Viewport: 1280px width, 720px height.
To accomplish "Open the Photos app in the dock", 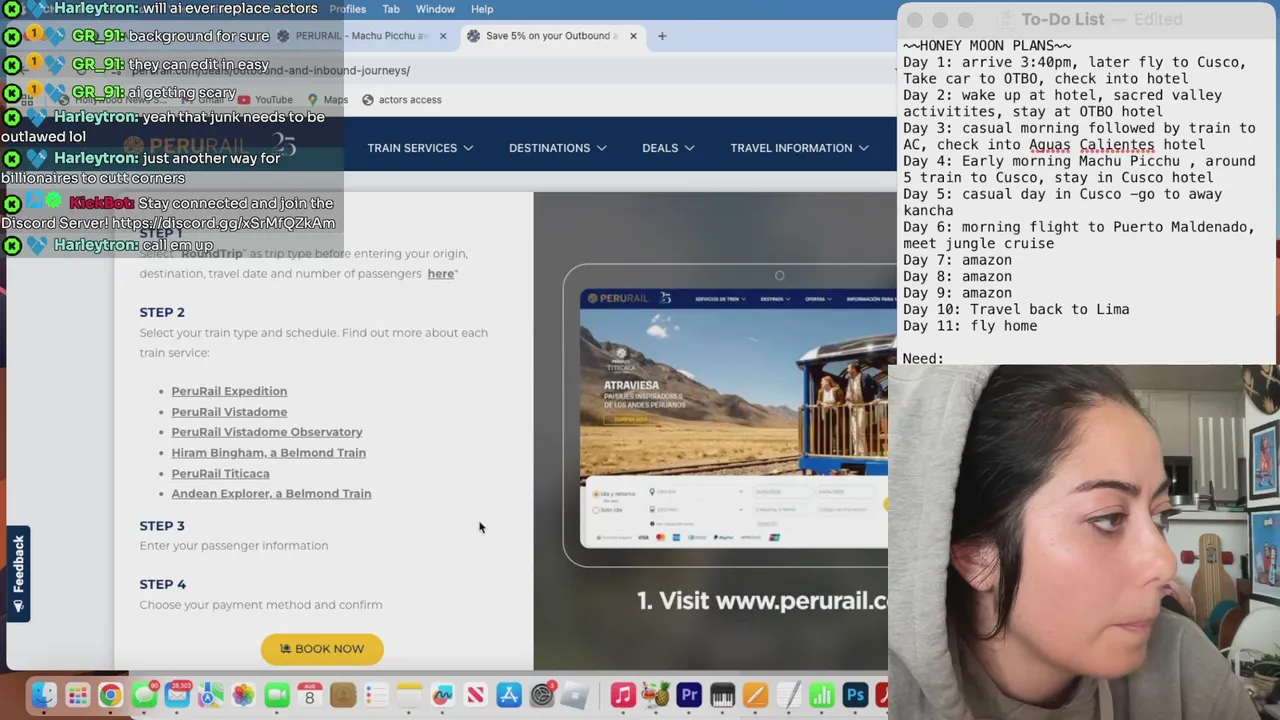I will coord(243,695).
